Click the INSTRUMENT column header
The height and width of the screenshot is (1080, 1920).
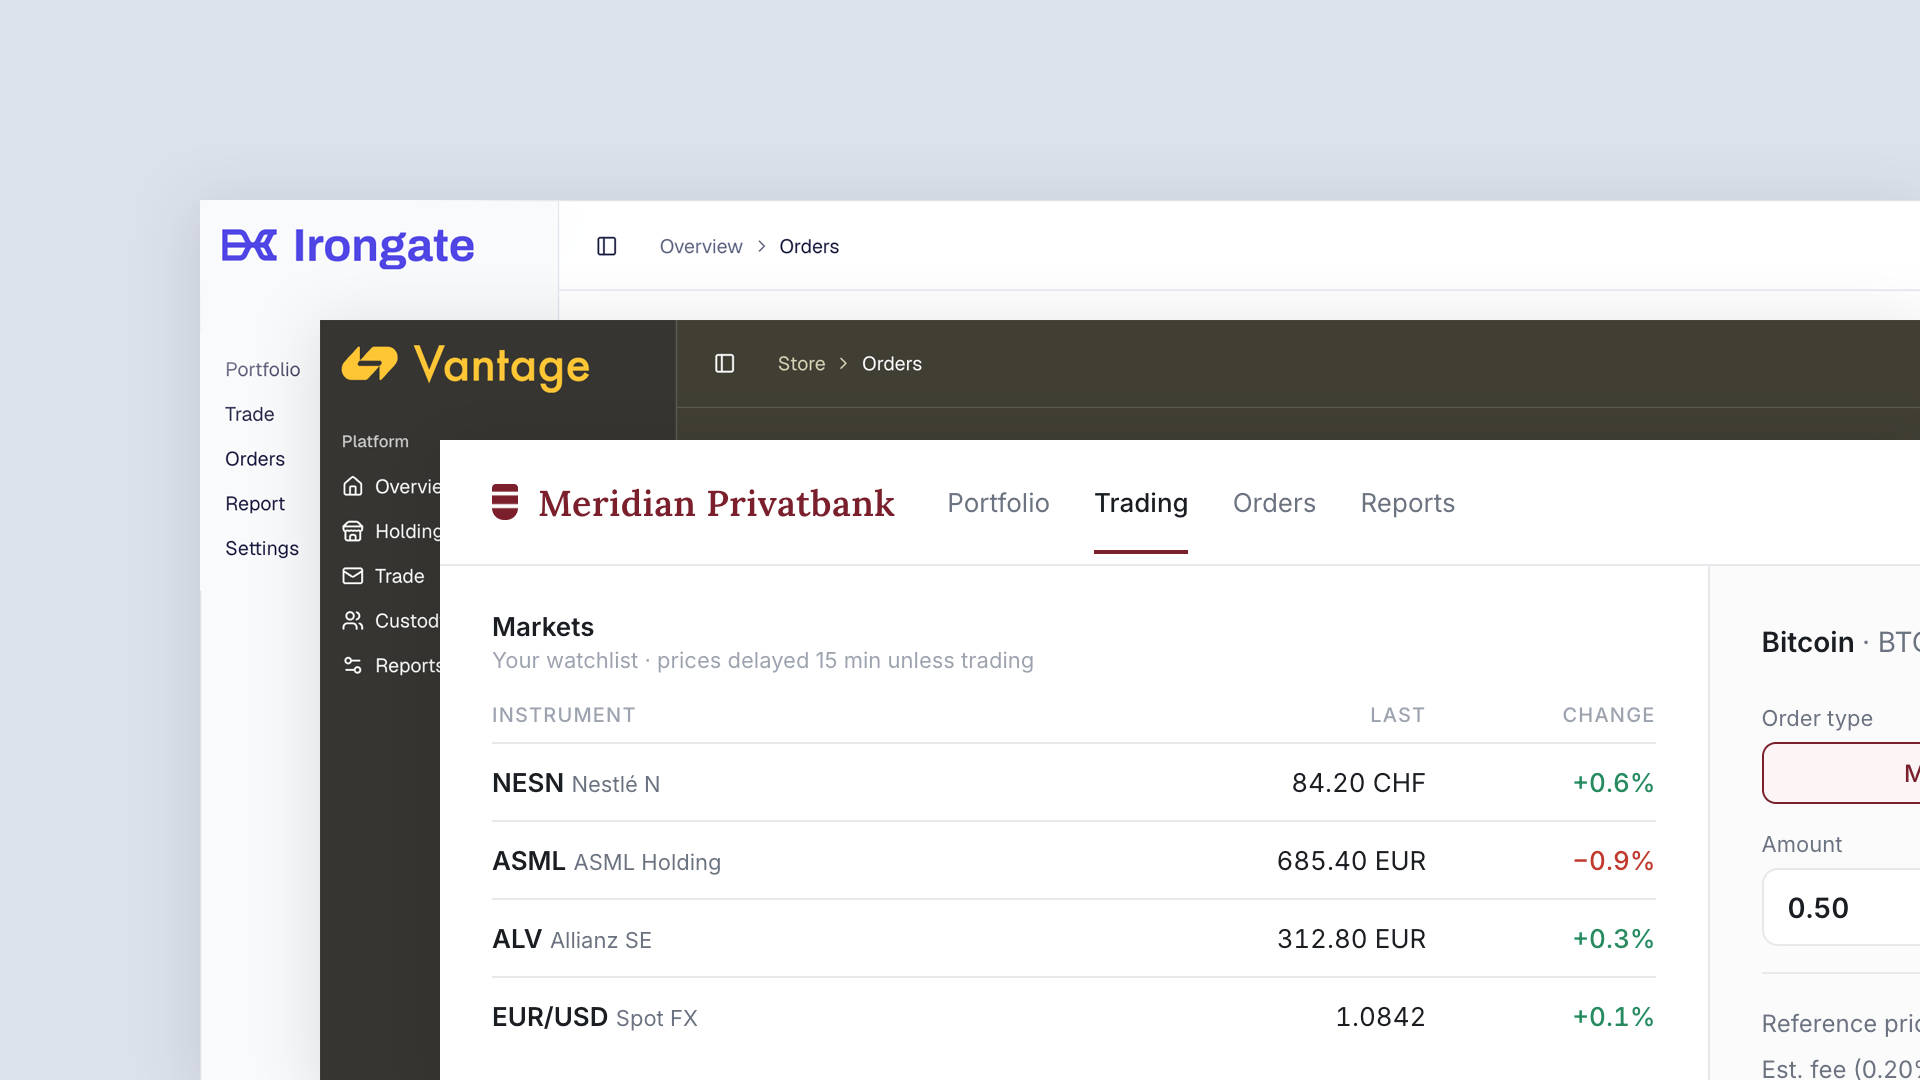(x=564, y=715)
